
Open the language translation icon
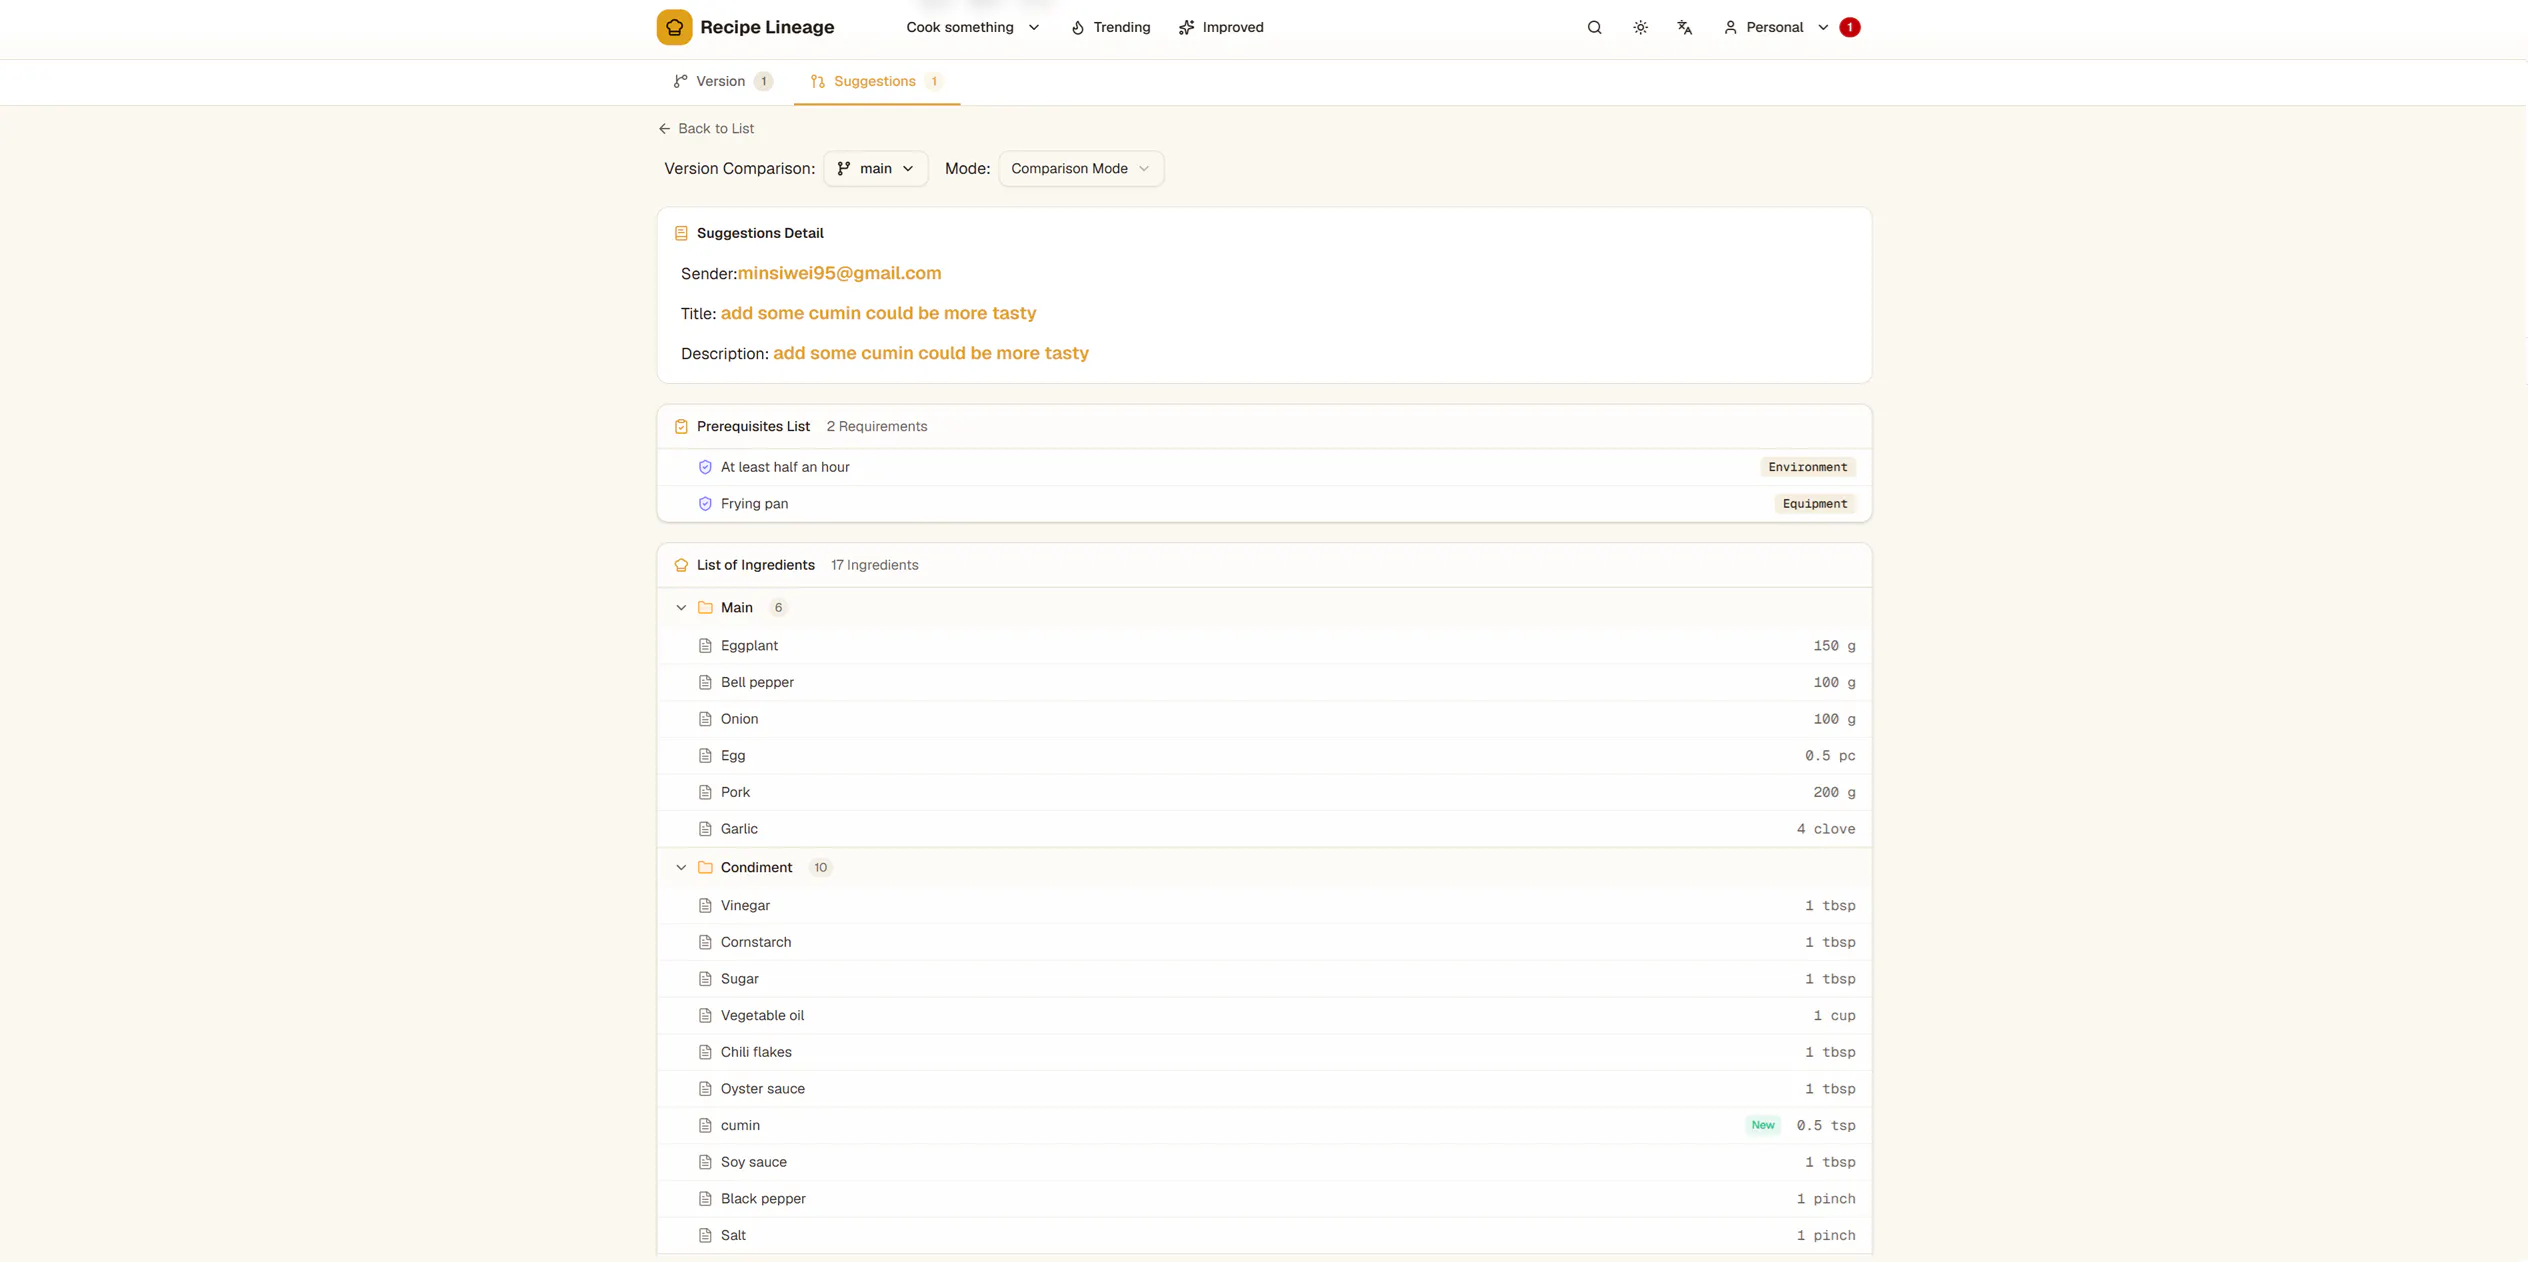point(1685,27)
